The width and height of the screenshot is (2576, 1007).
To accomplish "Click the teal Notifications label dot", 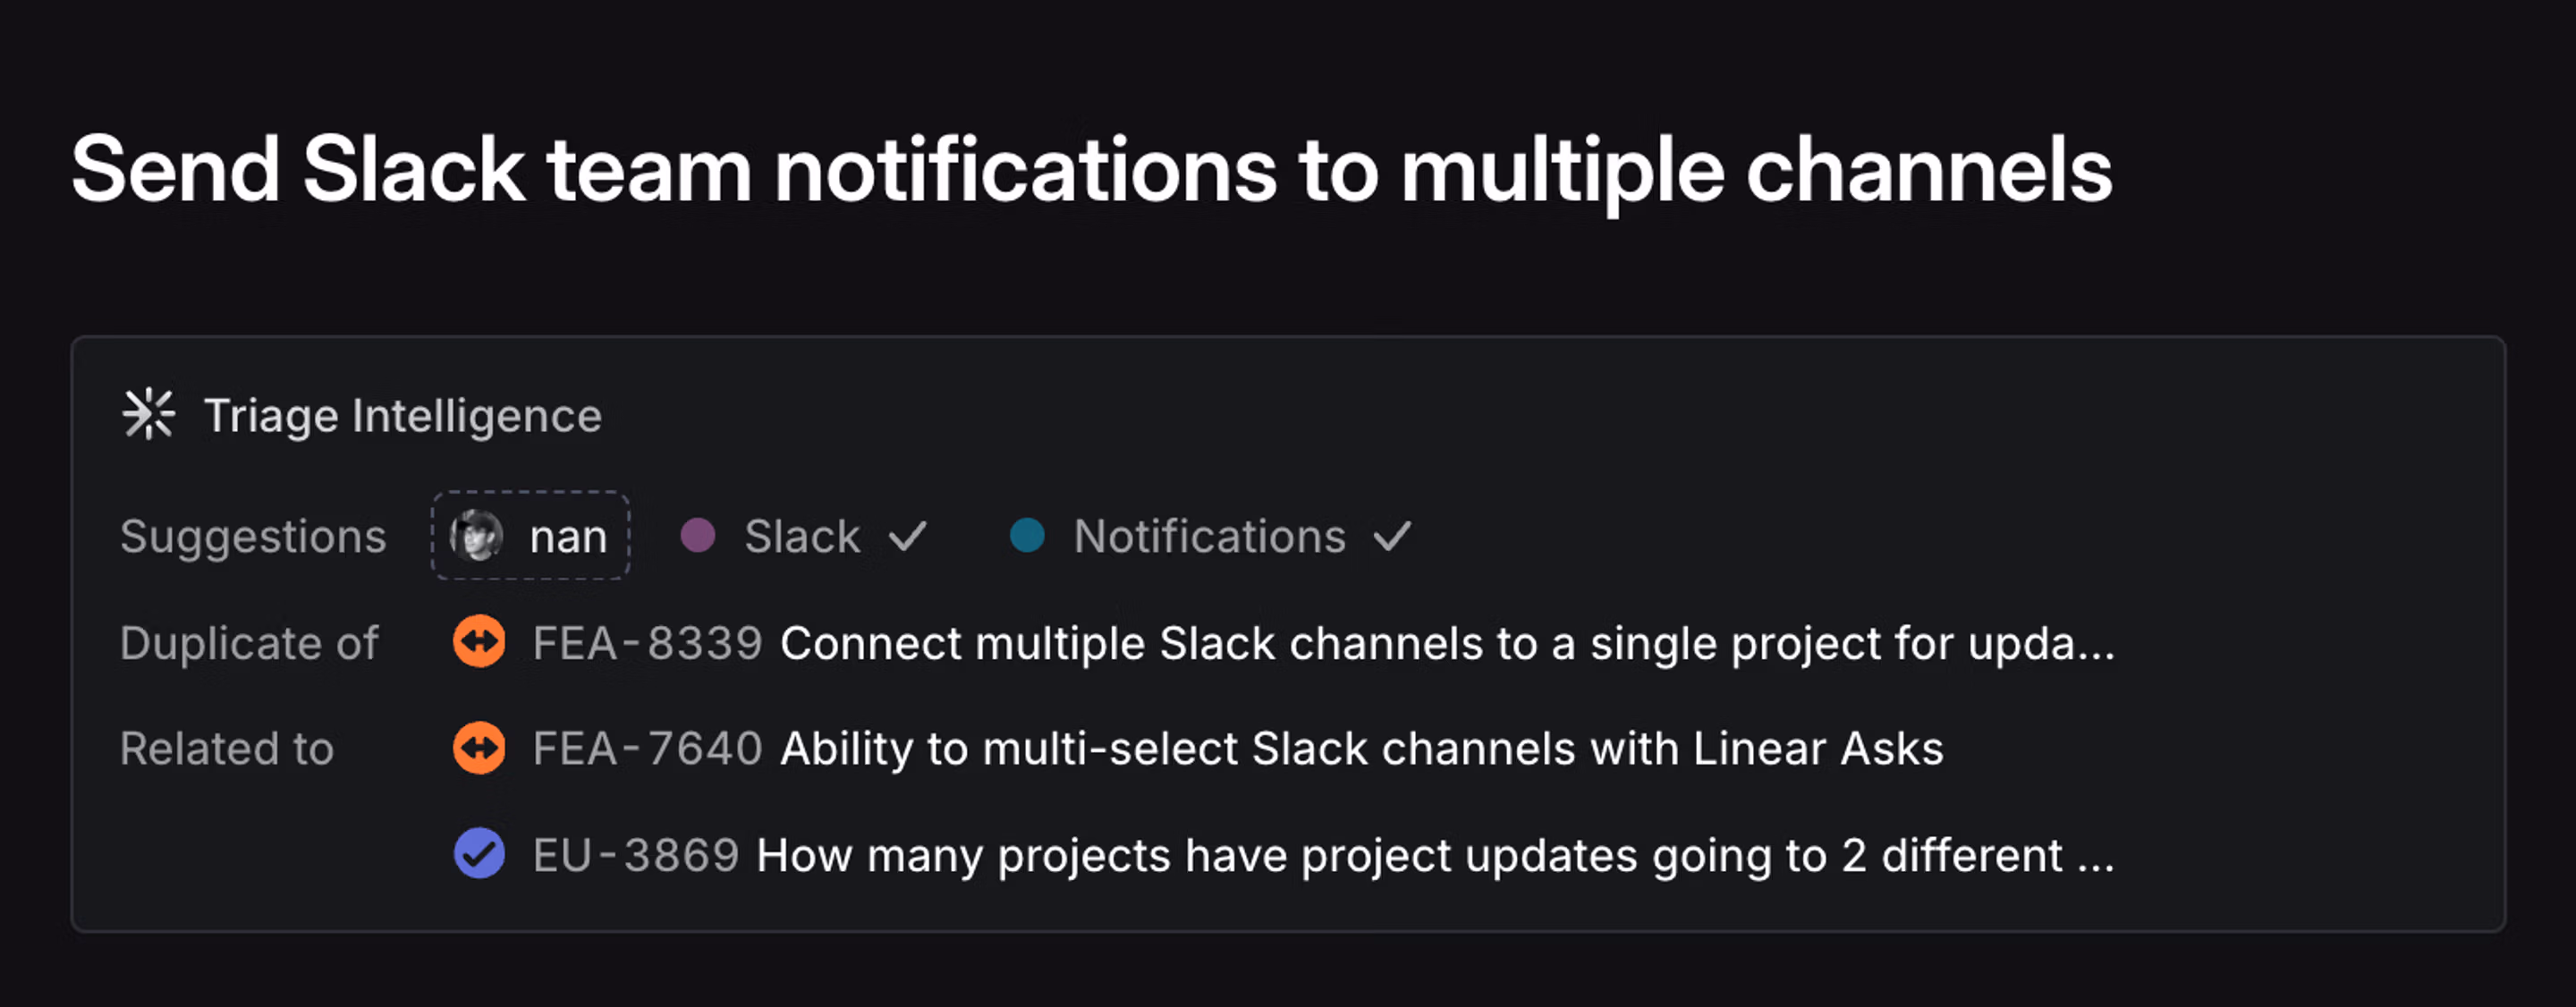I will (1027, 535).
